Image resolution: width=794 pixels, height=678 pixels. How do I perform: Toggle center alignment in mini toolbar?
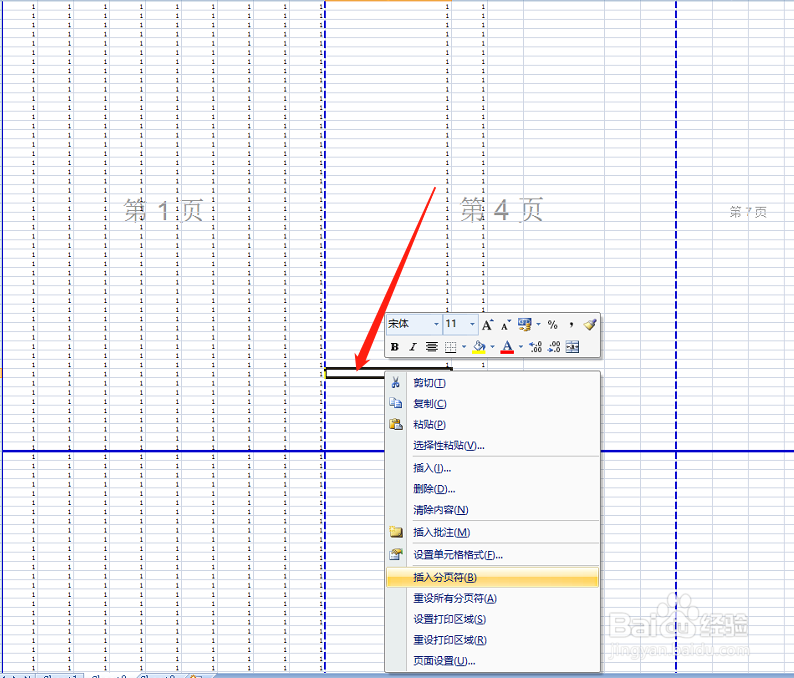[x=431, y=347]
